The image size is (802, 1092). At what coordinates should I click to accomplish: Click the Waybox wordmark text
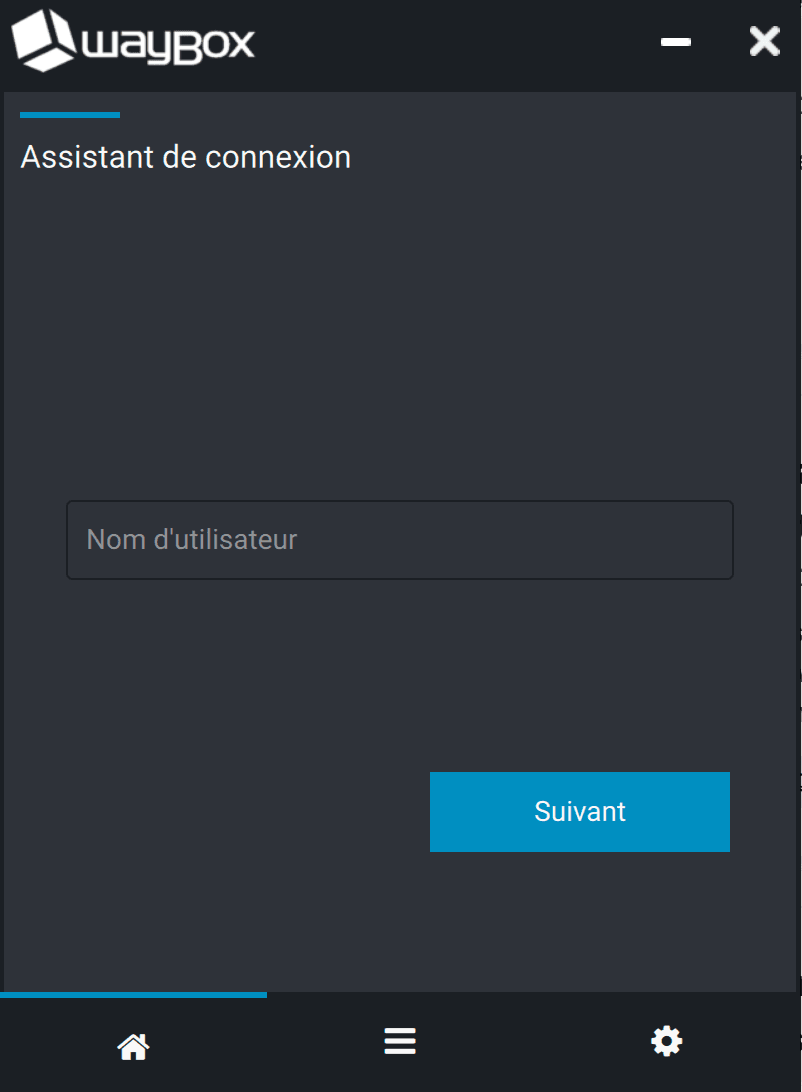pos(168,46)
